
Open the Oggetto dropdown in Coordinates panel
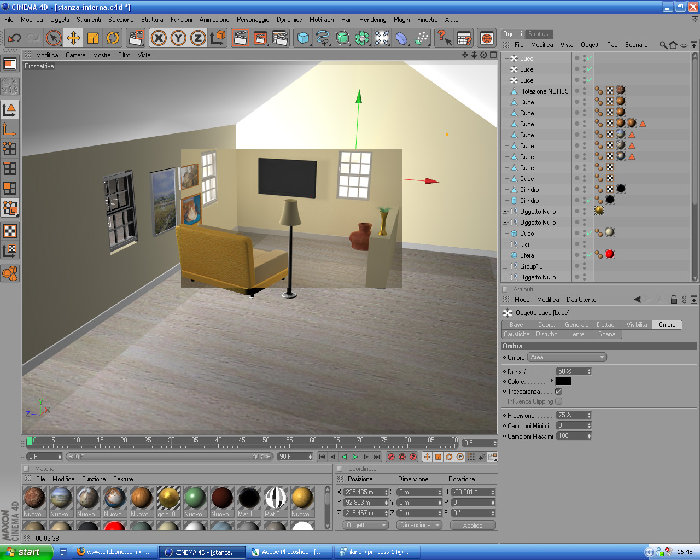pyautogui.click(x=365, y=525)
